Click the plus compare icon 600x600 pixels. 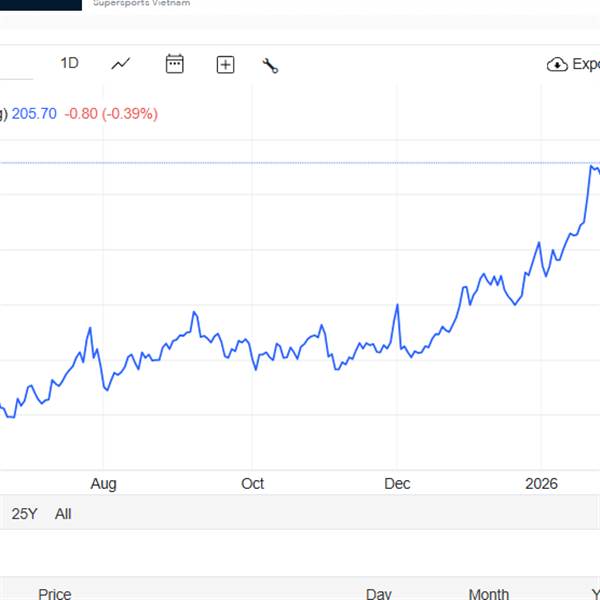pos(226,65)
